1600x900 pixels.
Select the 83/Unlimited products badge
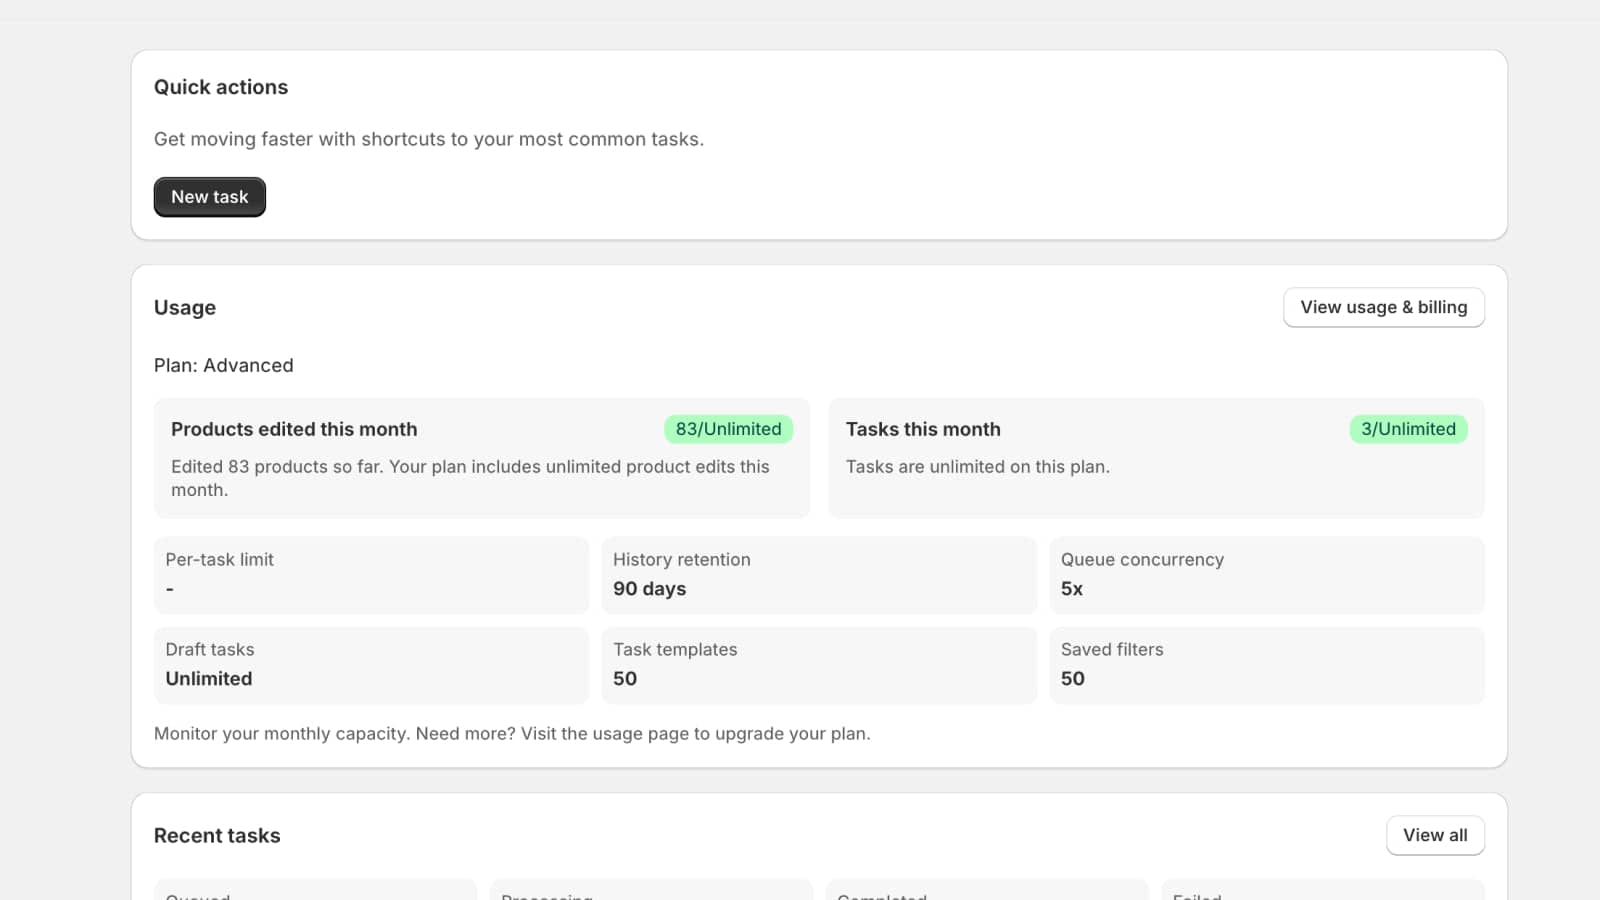[x=729, y=429]
